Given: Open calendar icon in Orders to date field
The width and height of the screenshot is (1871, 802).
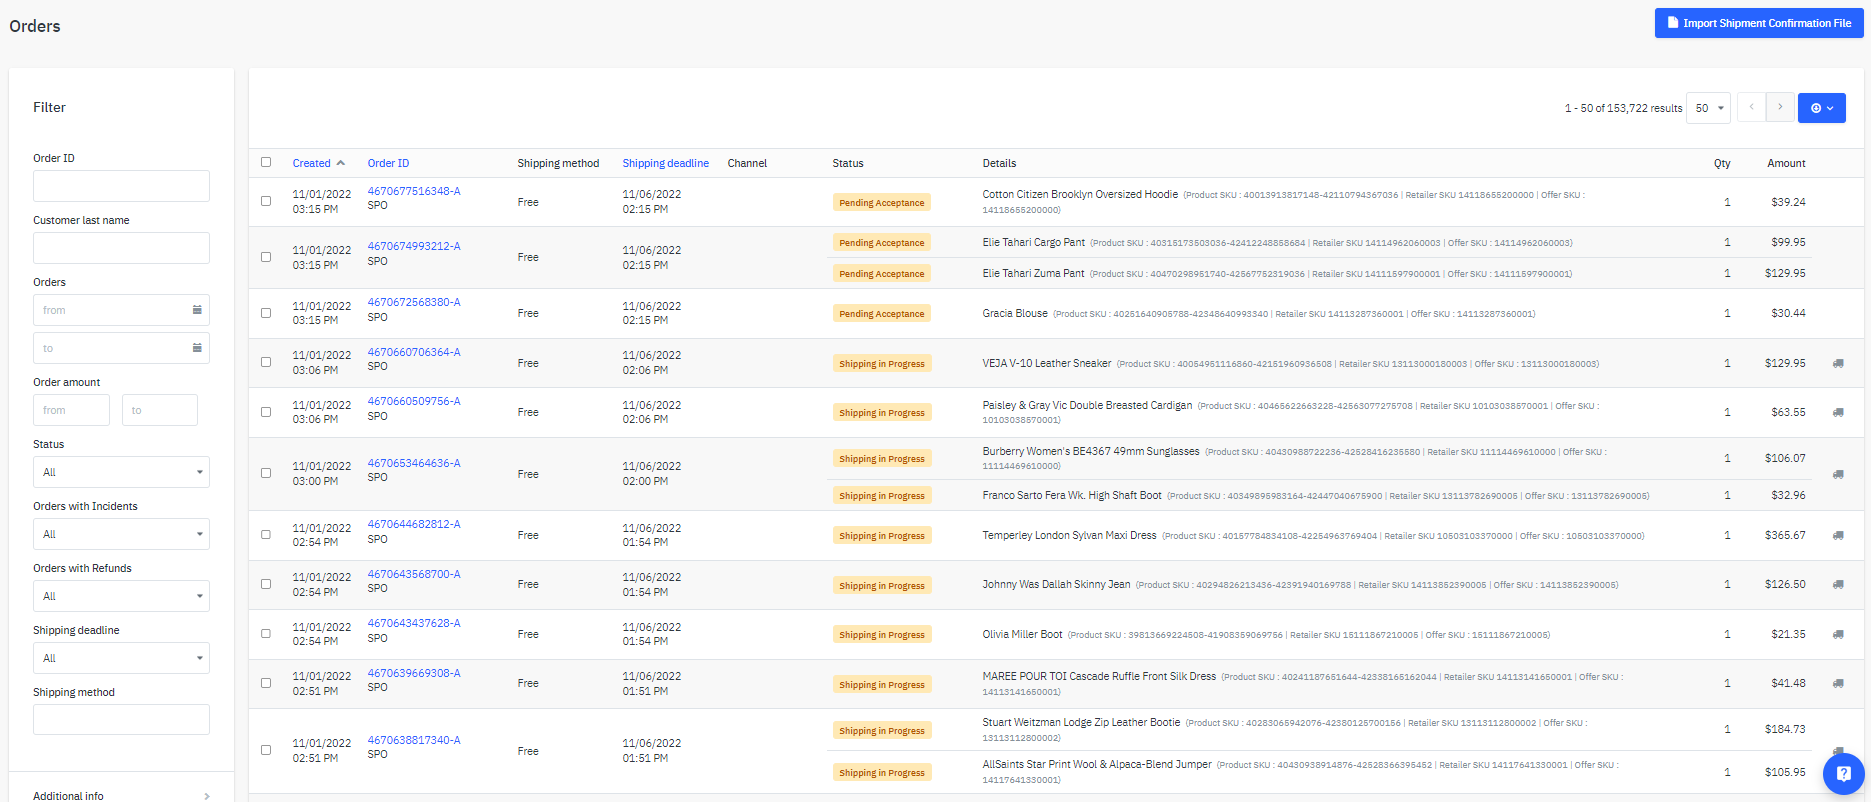Looking at the screenshot, I should pos(197,348).
